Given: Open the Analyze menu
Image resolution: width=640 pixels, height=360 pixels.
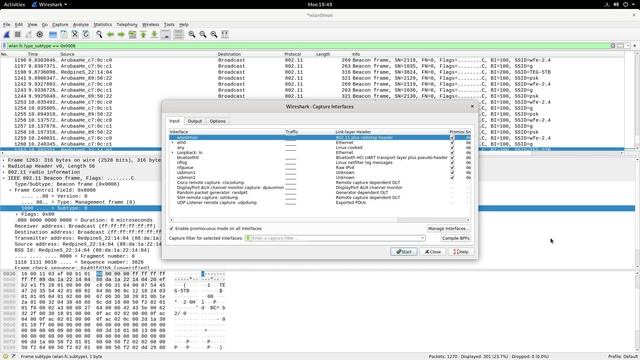Looking at the screenshot, I should [x=81, y=24].
